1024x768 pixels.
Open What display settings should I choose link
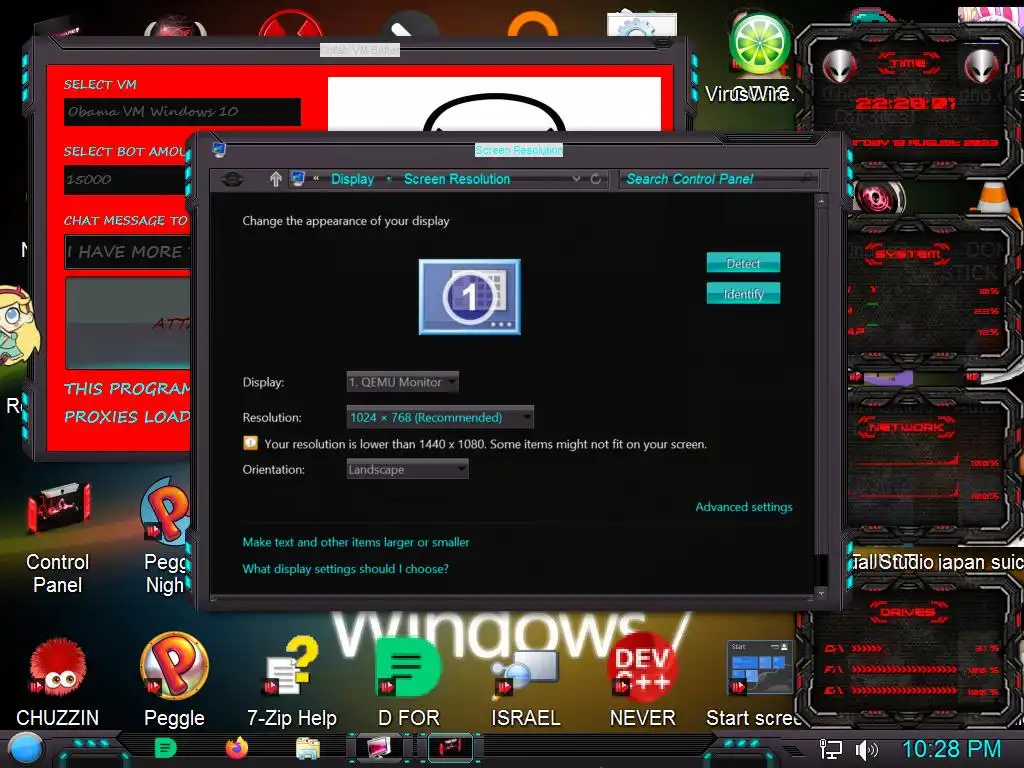(x=345, y=569)
